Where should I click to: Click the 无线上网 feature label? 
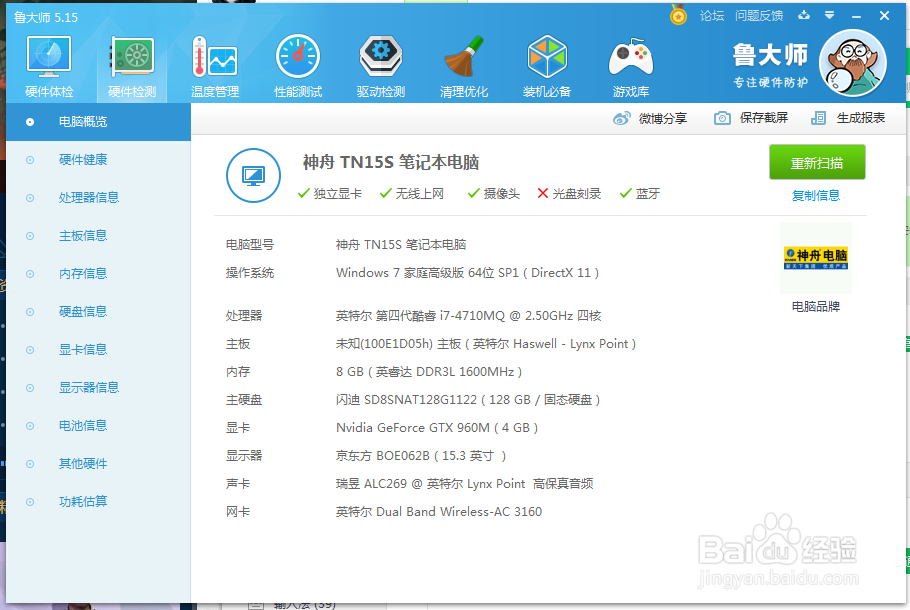point(420,194)
